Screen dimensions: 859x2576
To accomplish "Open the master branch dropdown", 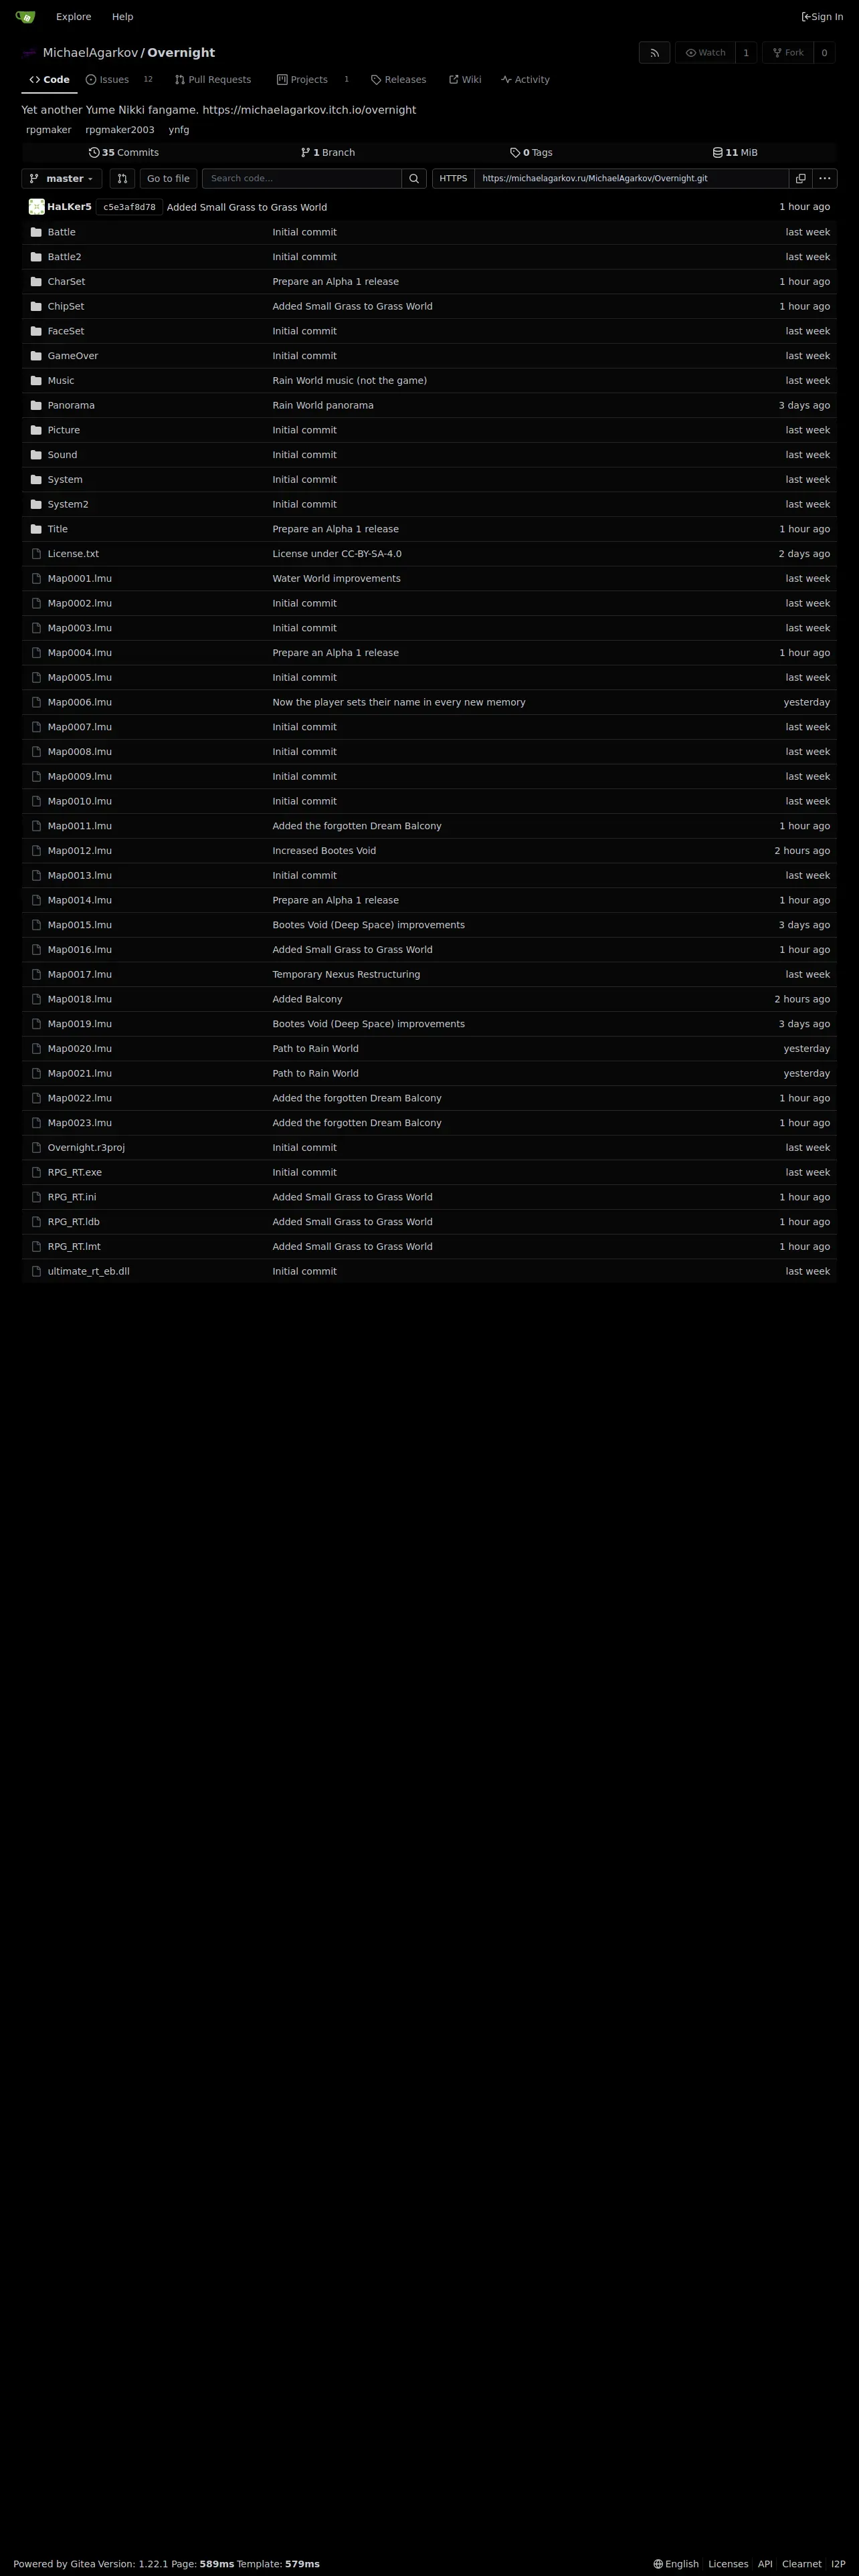I will pos(62,179).
